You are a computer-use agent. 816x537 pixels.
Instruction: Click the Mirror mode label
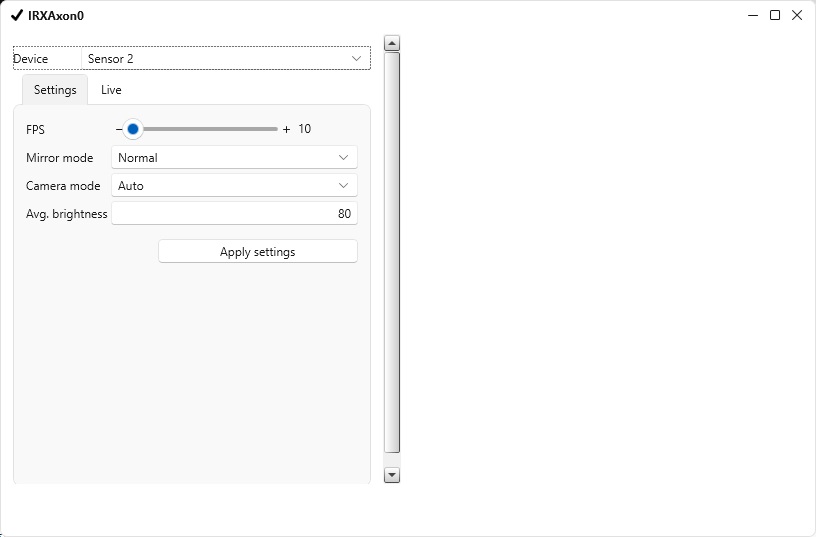pos(59,158)
